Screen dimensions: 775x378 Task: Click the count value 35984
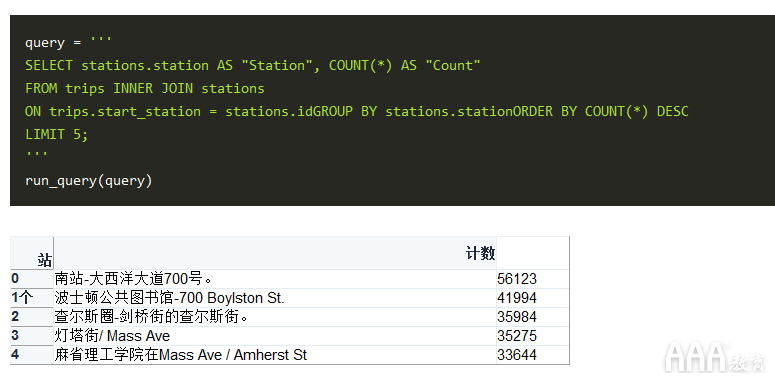click(517, 317)
